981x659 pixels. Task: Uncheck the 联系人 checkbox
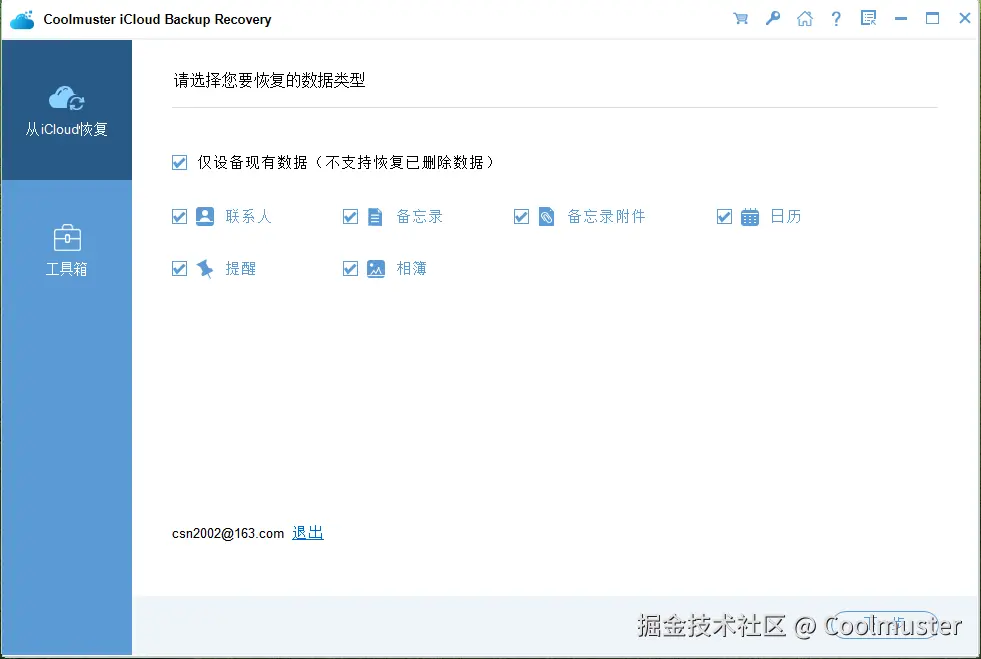click(179, 216)
